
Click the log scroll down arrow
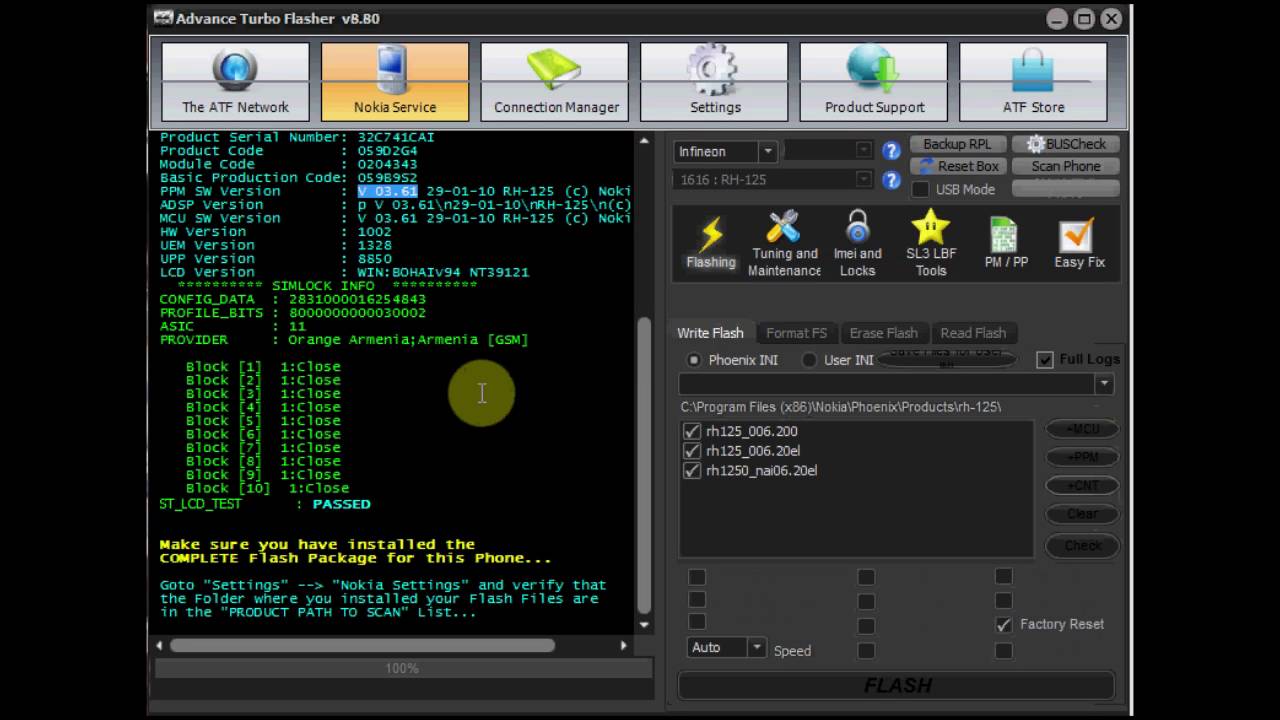[x=644, y=625]
